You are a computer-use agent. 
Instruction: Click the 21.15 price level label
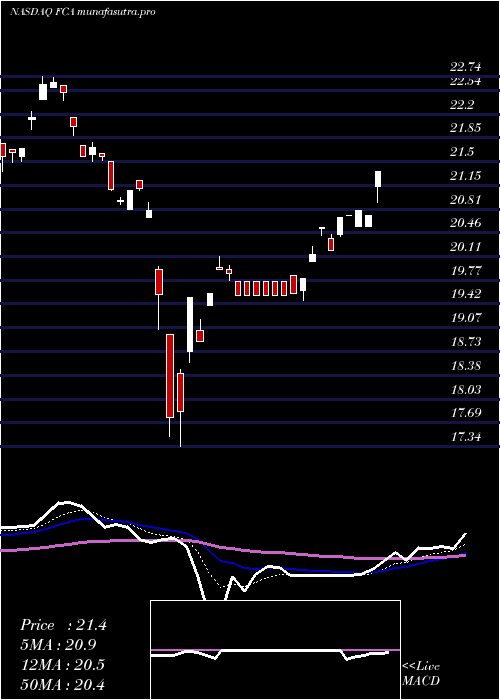click(x=466, y=176)
